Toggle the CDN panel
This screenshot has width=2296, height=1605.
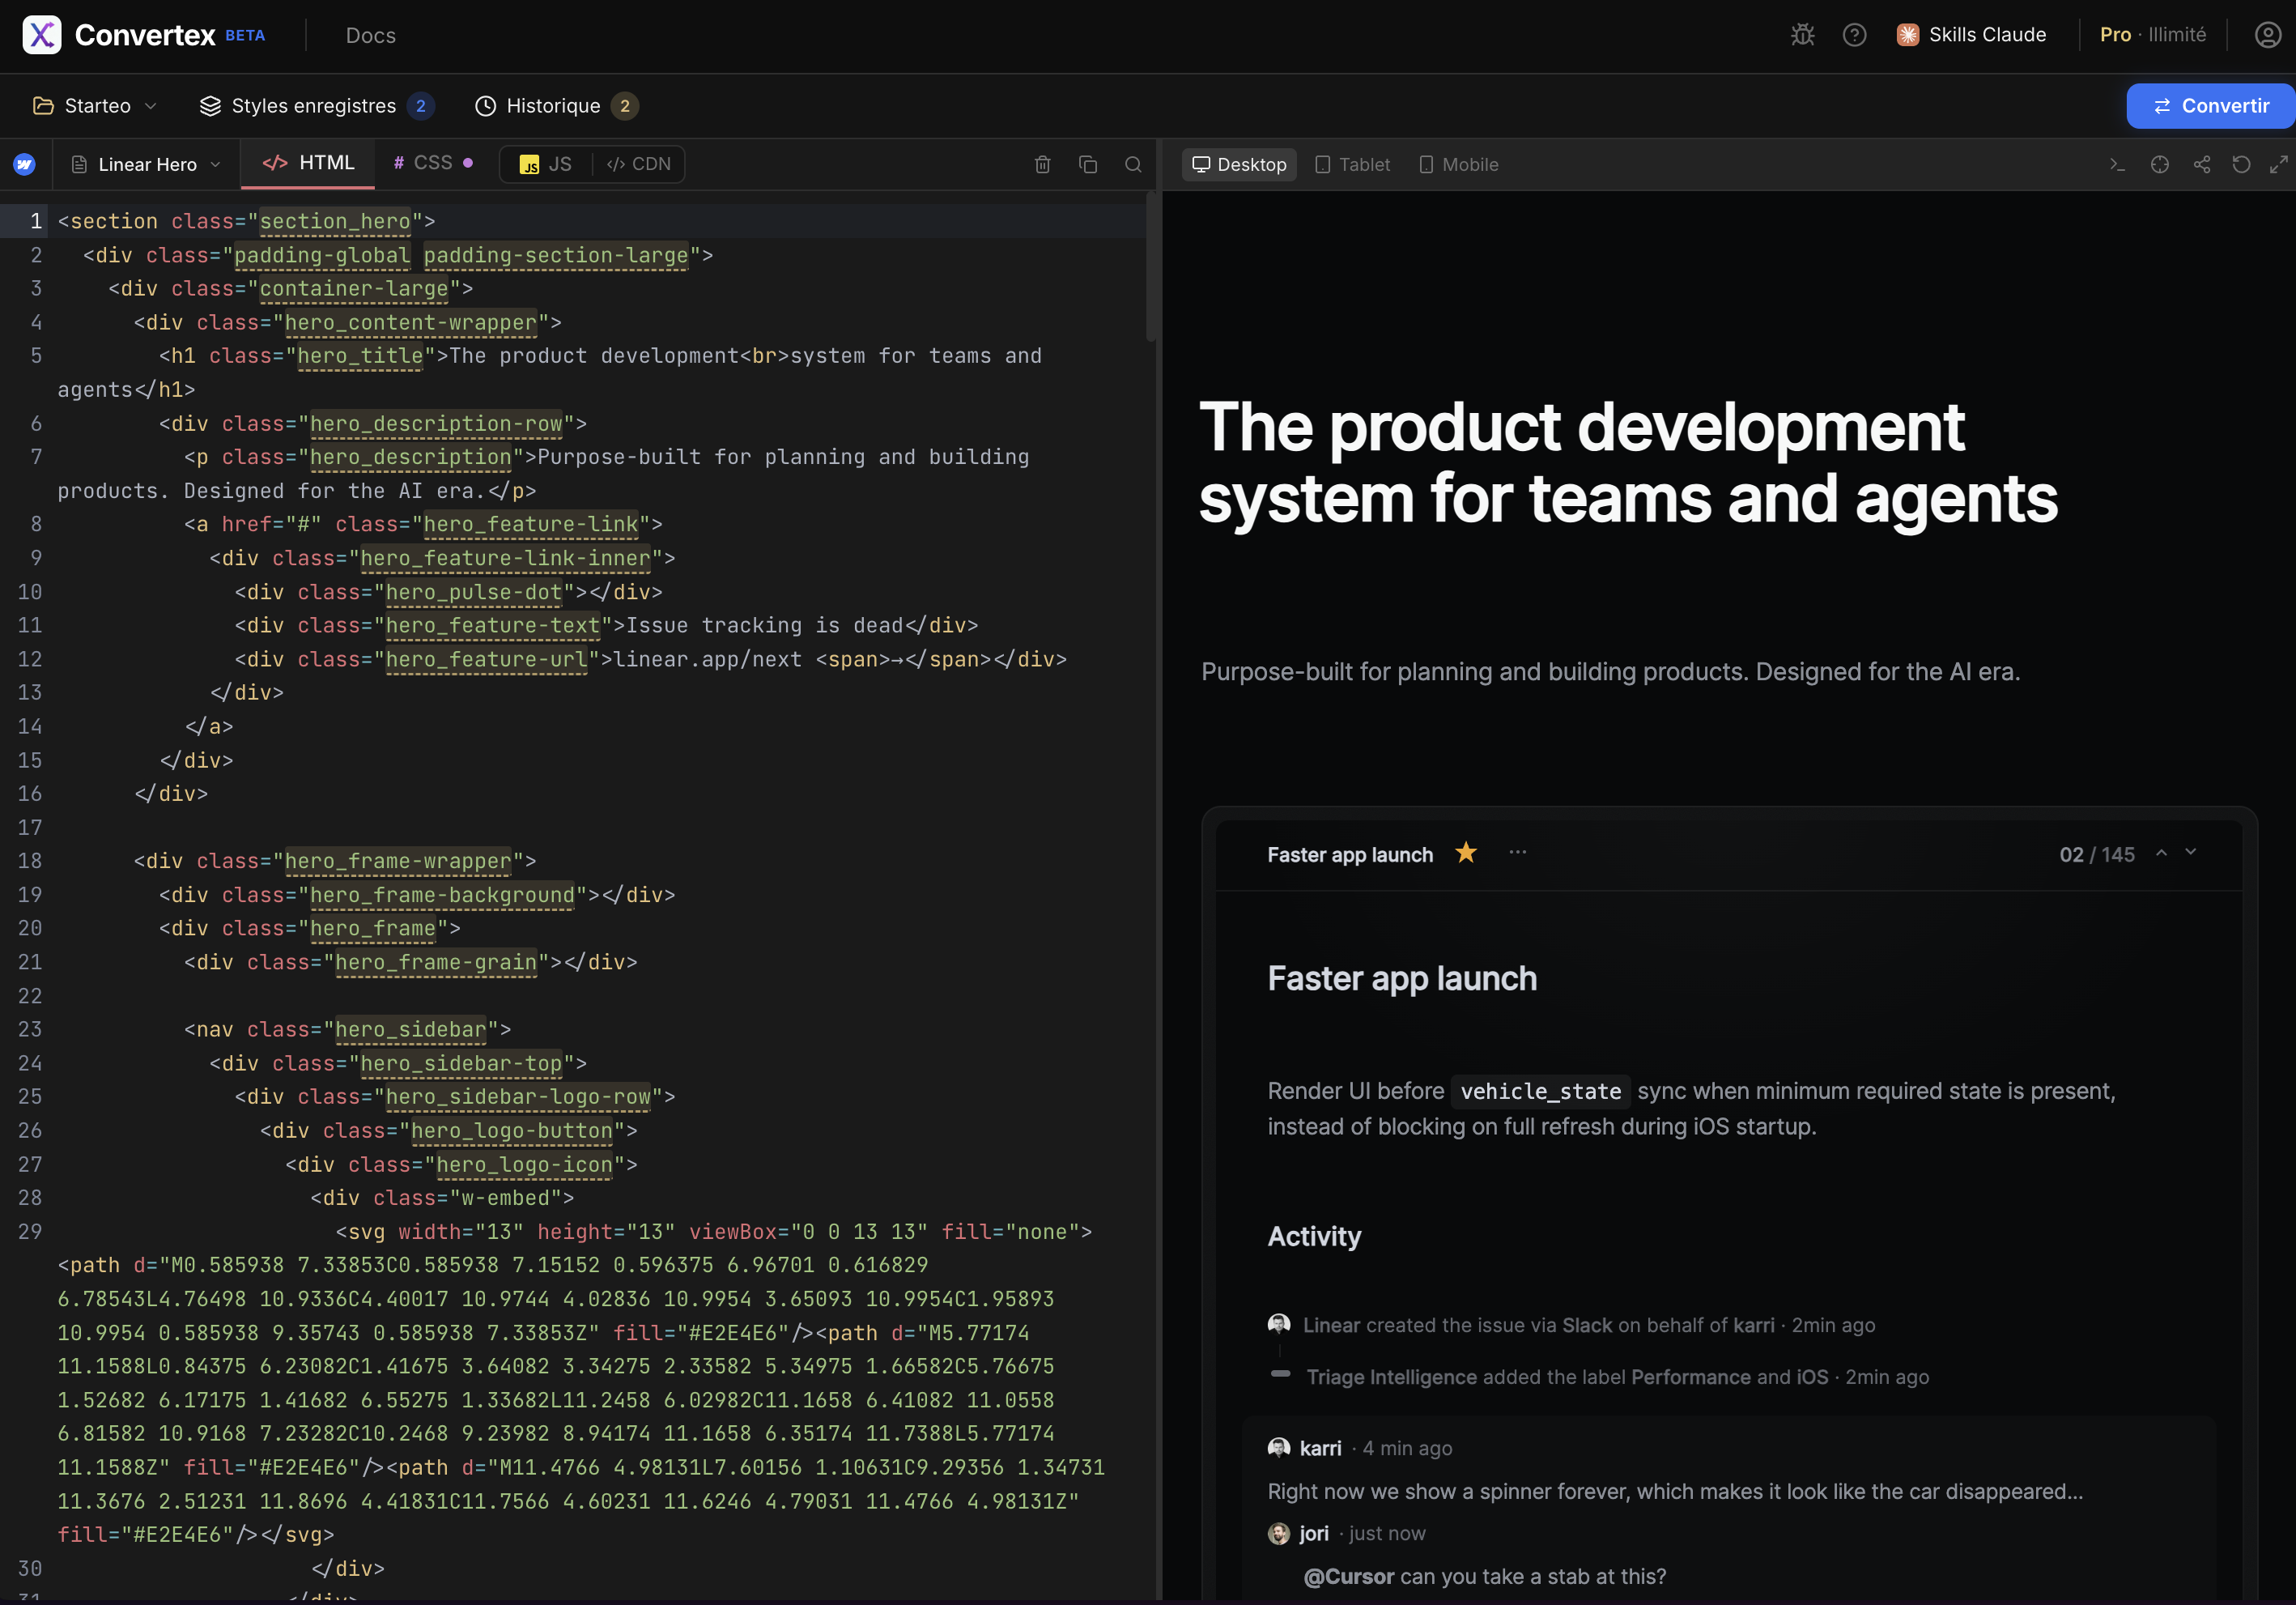(639, 164)
